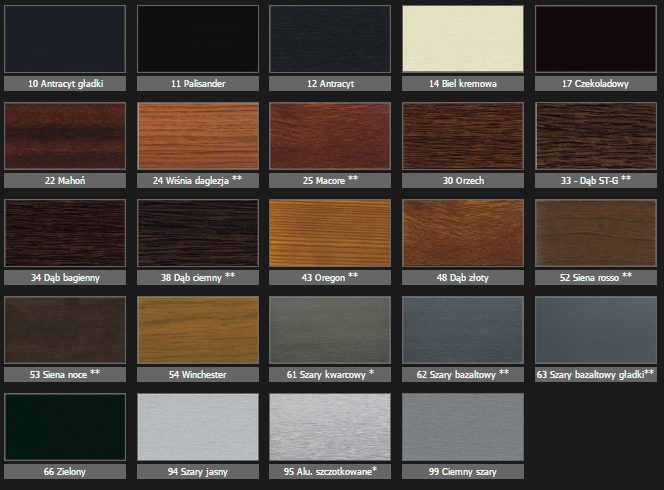Image resolution: width=664 pixels, height=490 pixels.
Task: Choose the 24 Wiśnia daglezja wood sample
Action: pyautogui.click(x=198, y=137)
